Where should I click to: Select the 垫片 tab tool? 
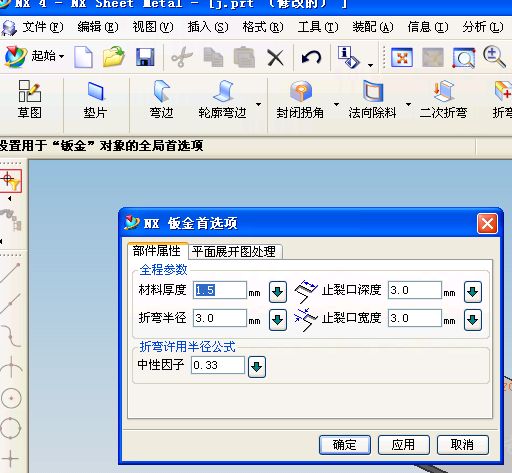95,100
